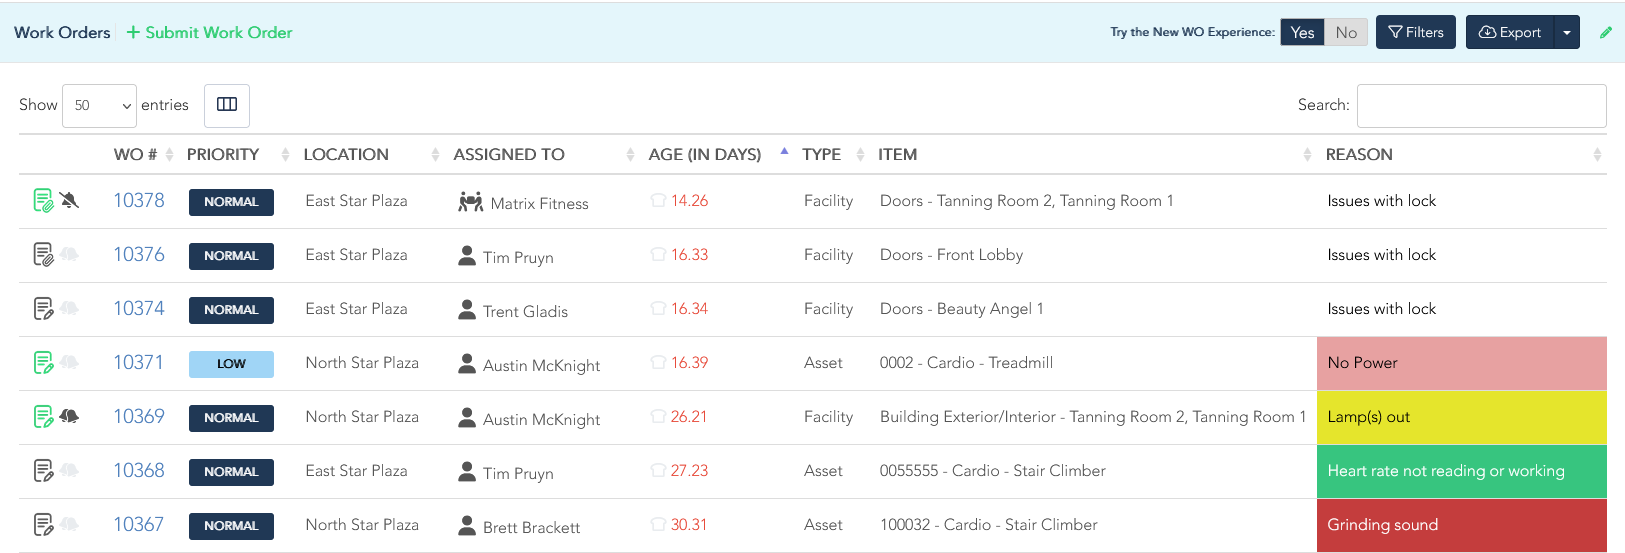The height and width of the screenshot is (553, 1625).
Task: Expand the Export dropdown arrow
Action: coord(1567,32)
